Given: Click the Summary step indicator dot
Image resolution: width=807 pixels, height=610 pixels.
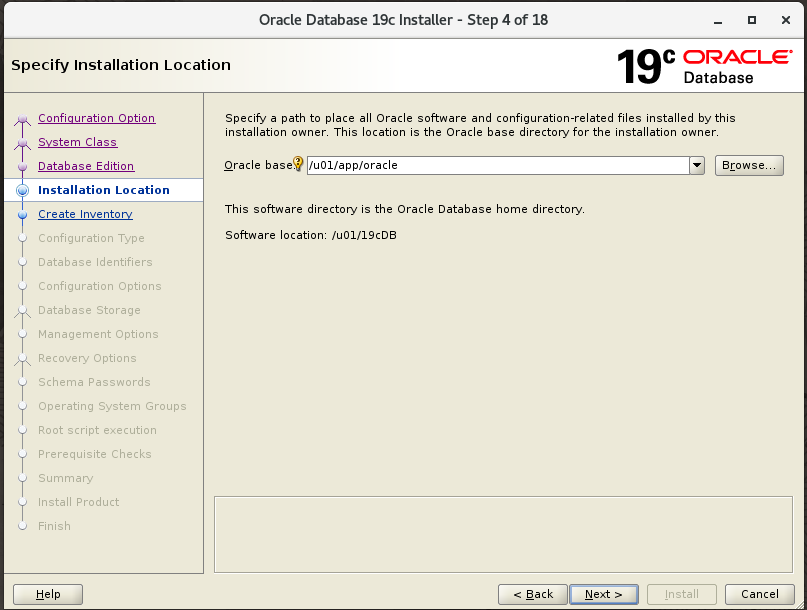Looking at the screenshot, I should (22, 478).
